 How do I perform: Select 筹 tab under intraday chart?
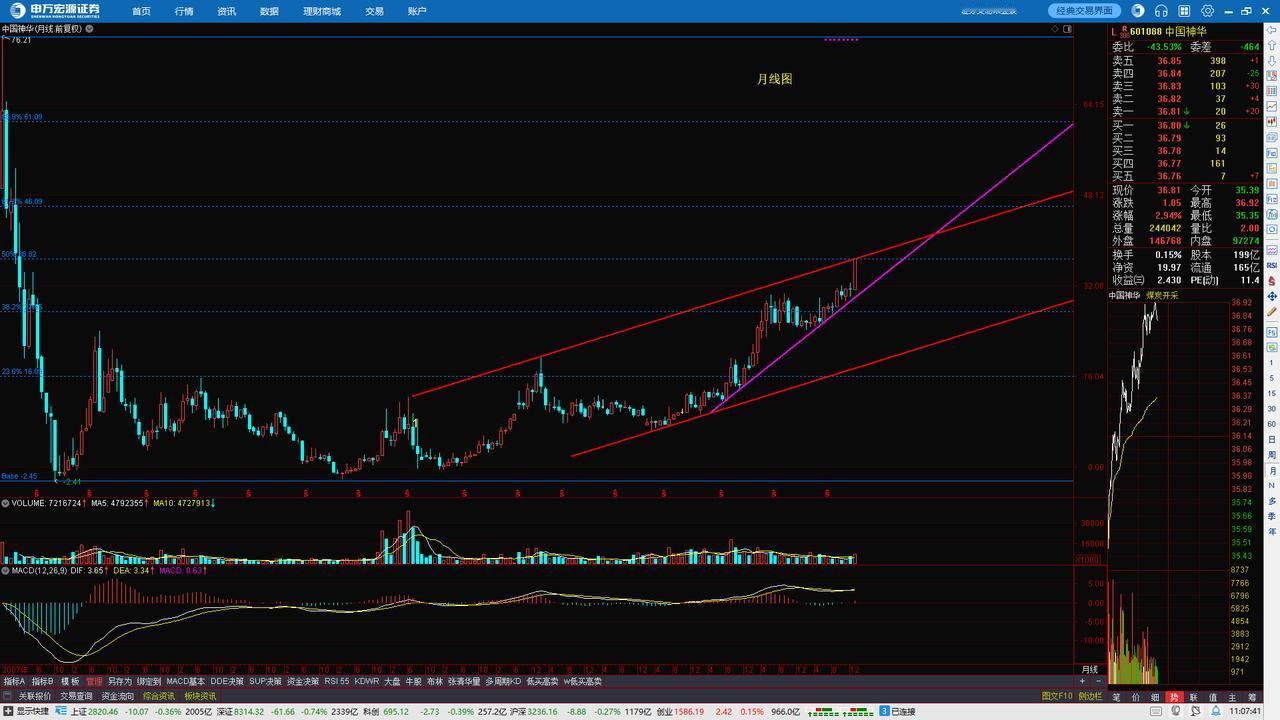1252,697
